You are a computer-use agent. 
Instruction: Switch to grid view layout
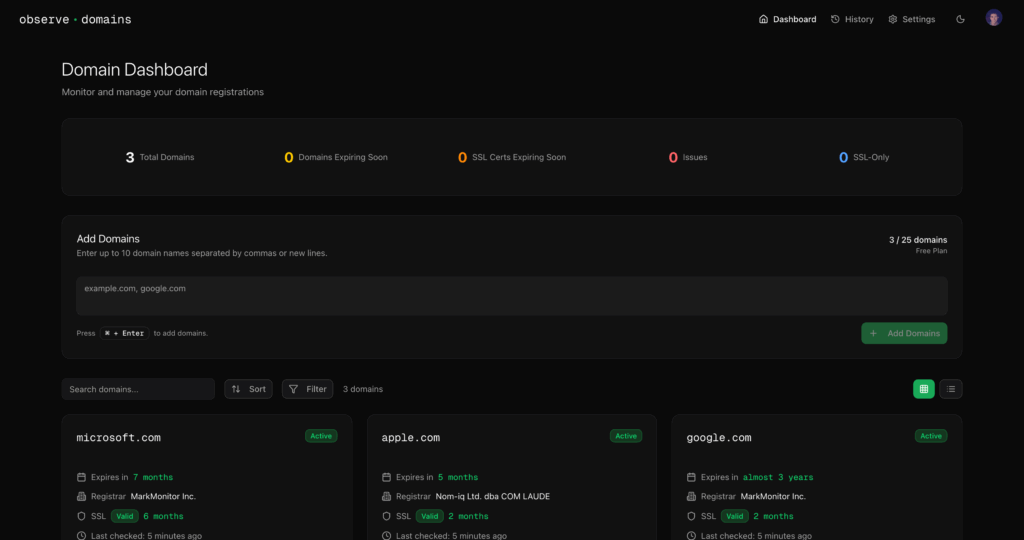(923, 389)
